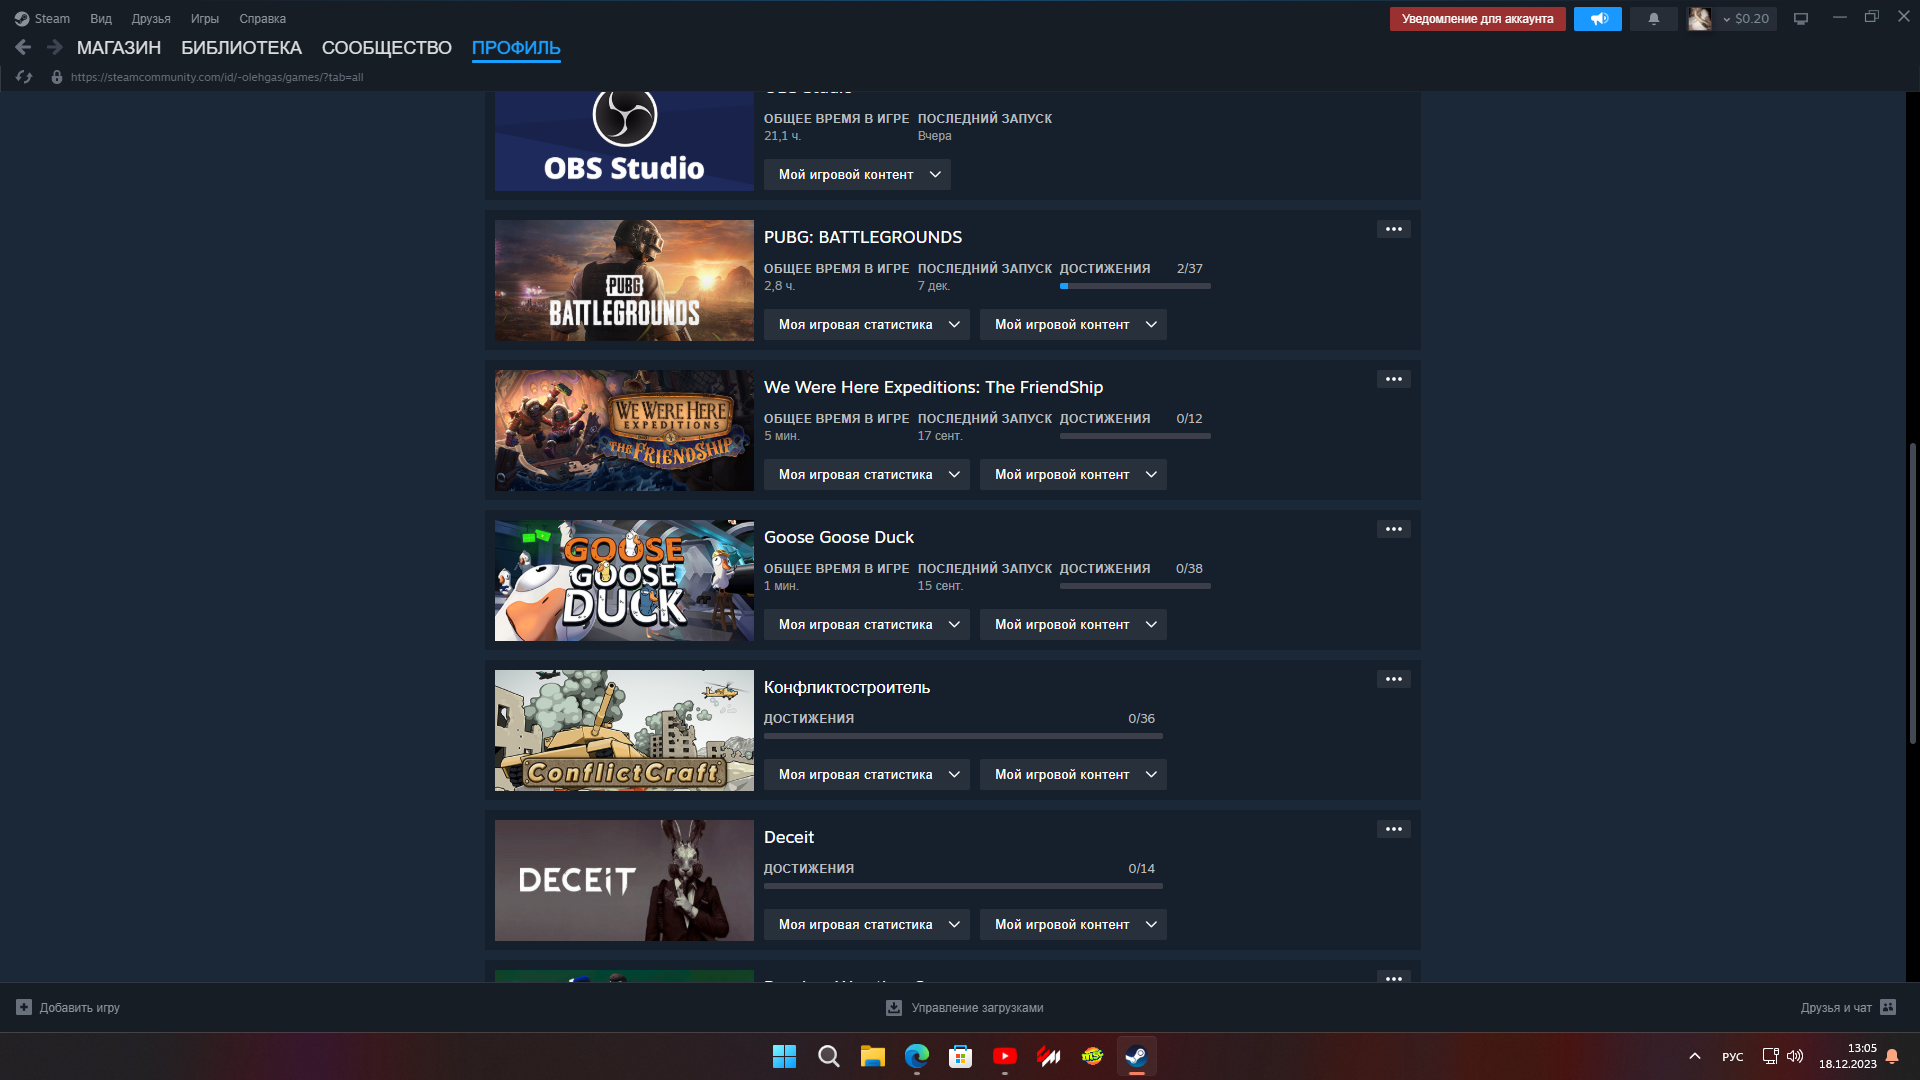Click the OBS Studio game thumbnail
This screenshot has height=1080, width=1920.
tap(624, 141)
